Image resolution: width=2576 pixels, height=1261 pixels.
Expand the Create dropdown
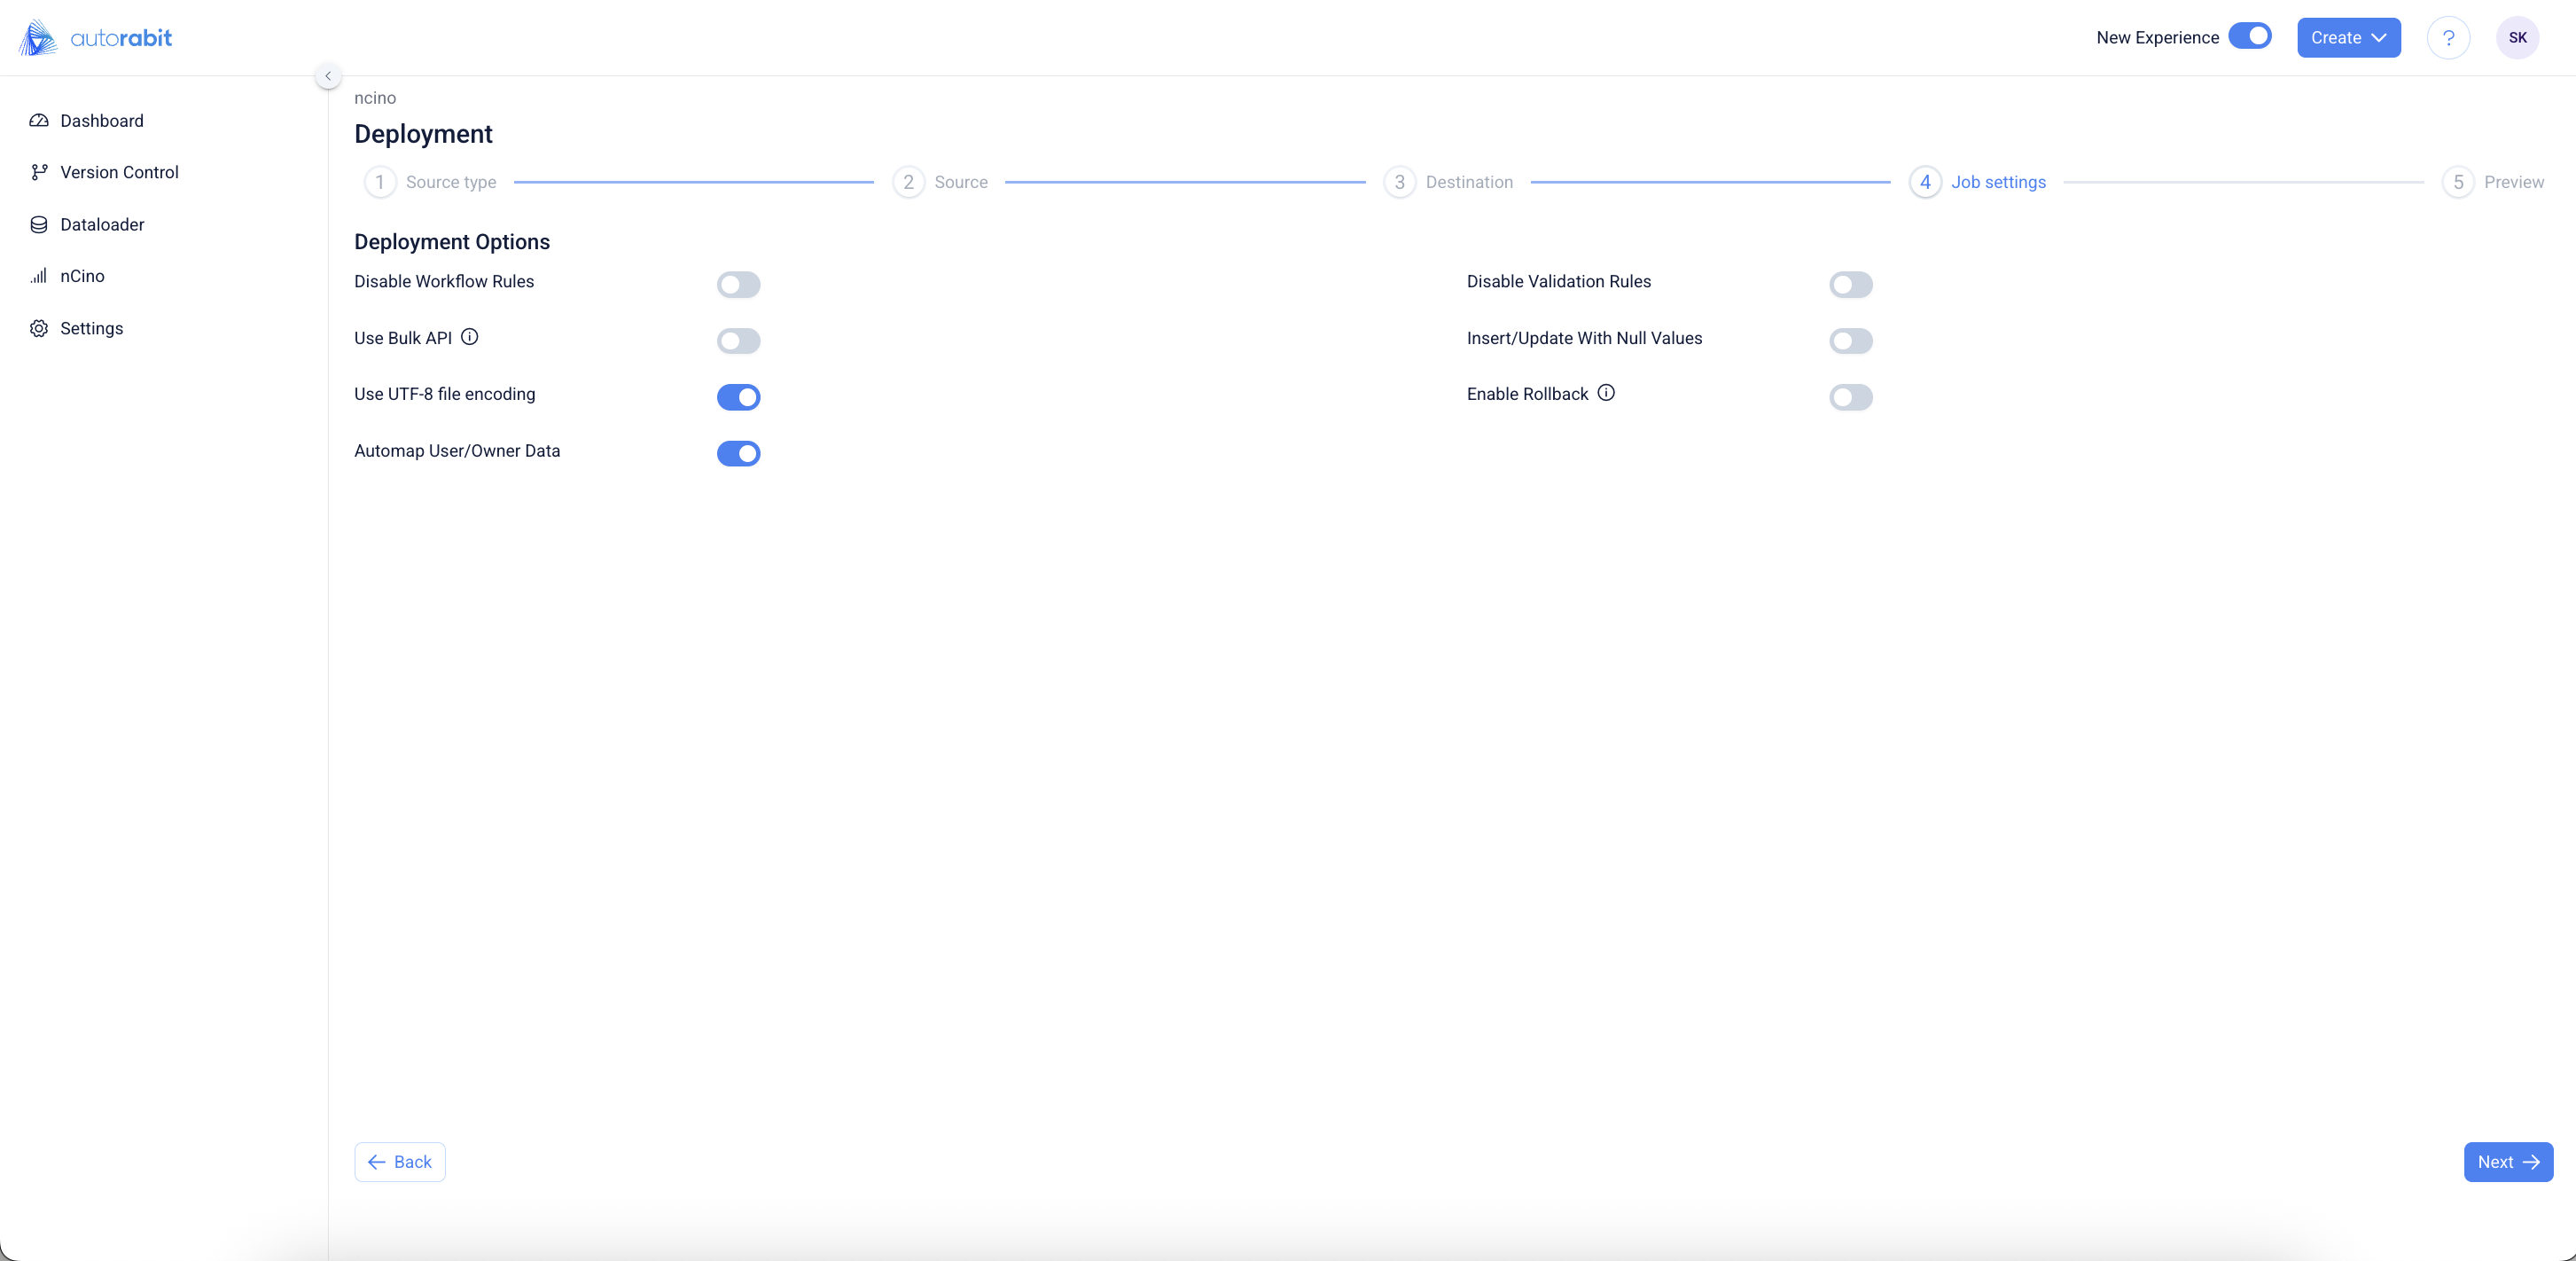point(2348,38)
